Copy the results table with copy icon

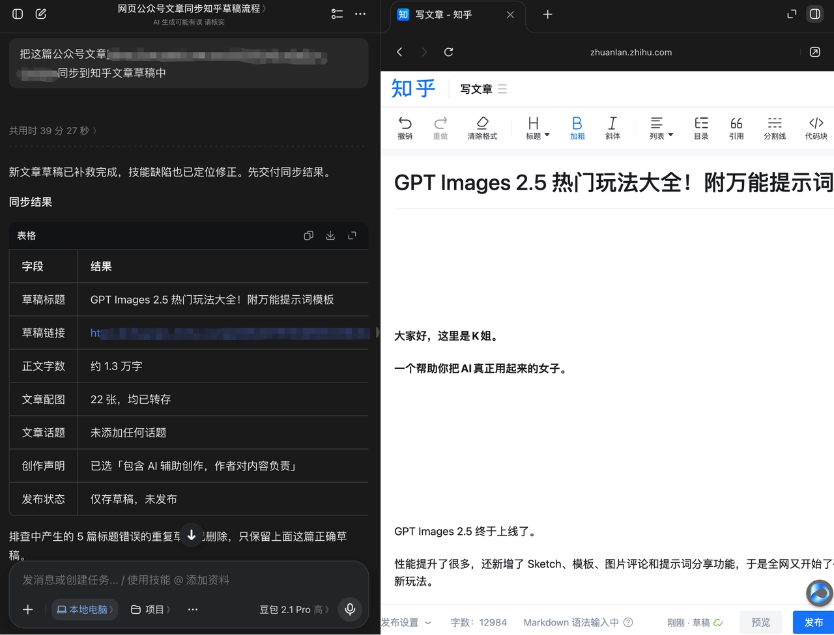click(x=308, y=236)
